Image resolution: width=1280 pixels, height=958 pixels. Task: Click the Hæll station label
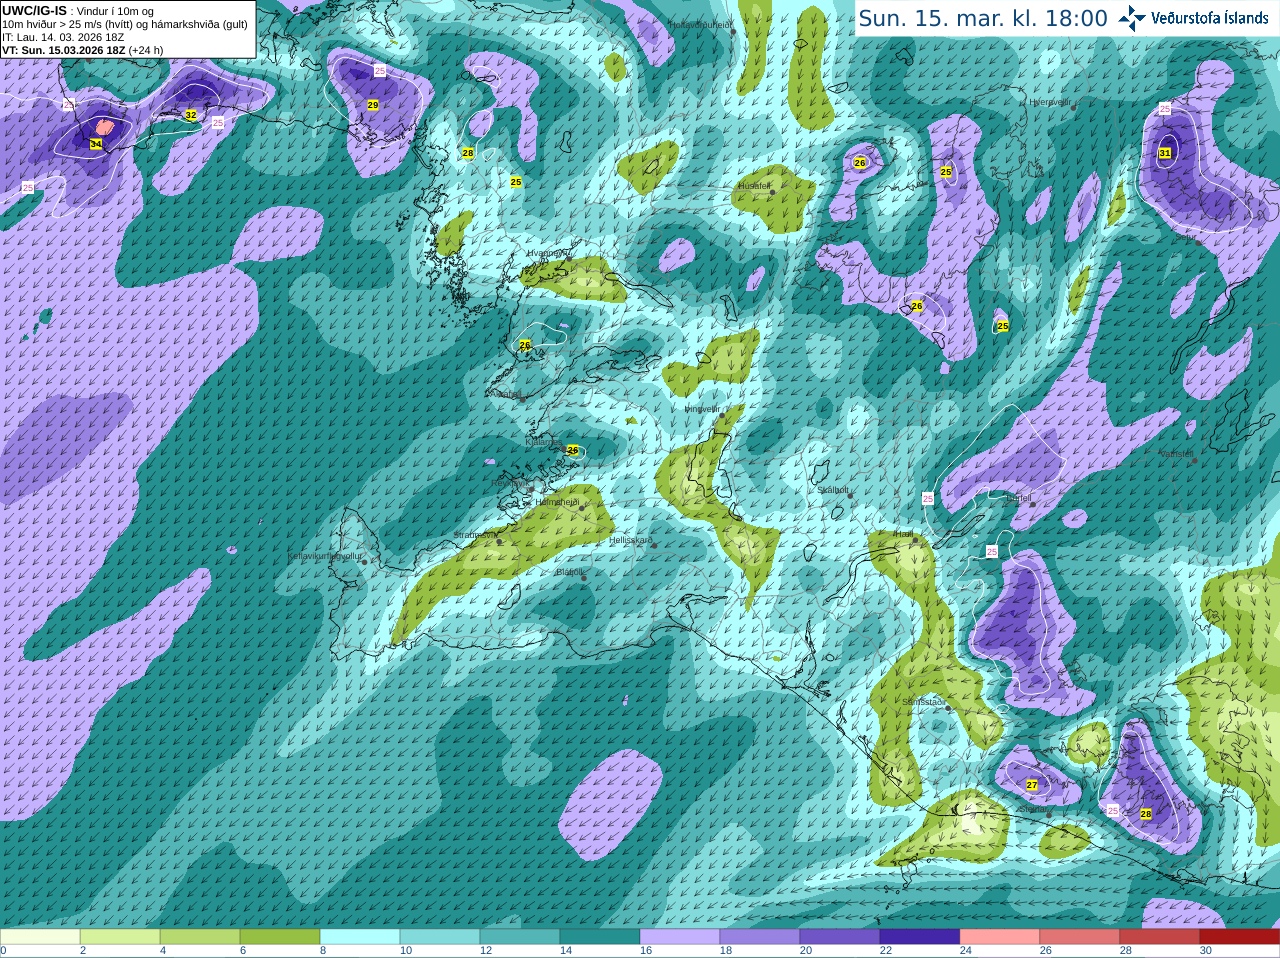coord(903,534)
